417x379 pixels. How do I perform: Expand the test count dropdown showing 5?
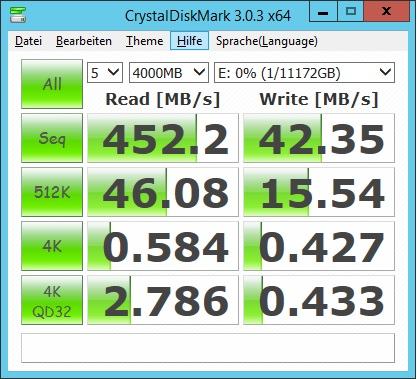[x=105, y=72]
